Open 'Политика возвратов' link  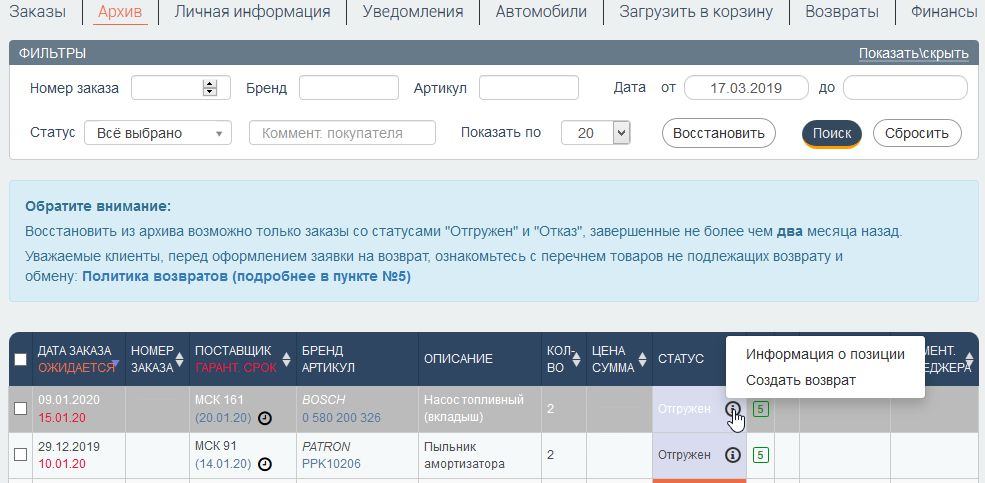pos(246,276)
